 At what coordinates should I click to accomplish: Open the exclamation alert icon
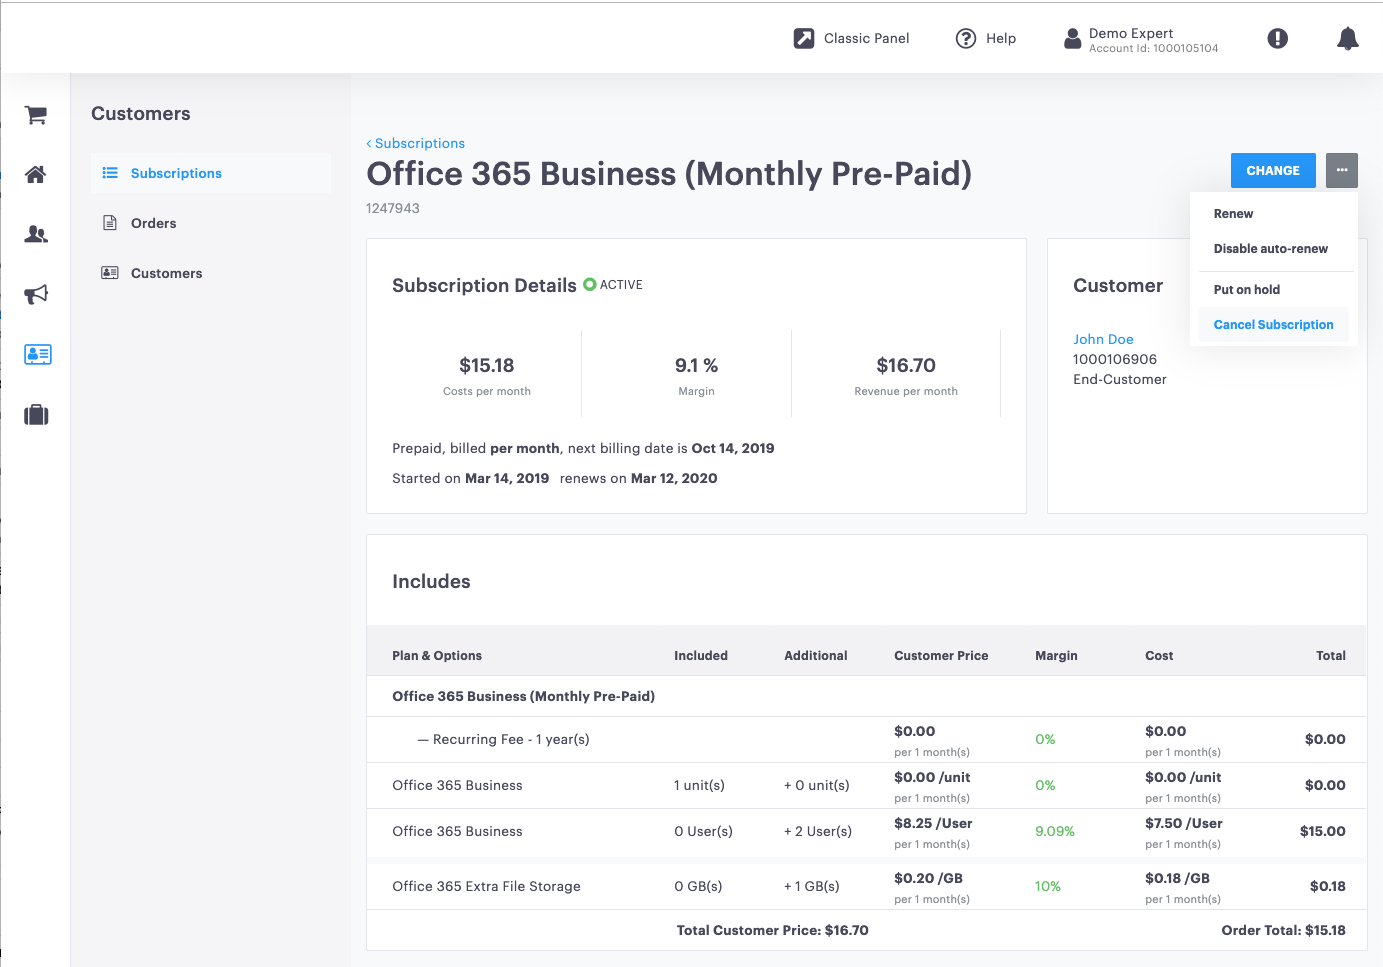[x=1277, y=38]
